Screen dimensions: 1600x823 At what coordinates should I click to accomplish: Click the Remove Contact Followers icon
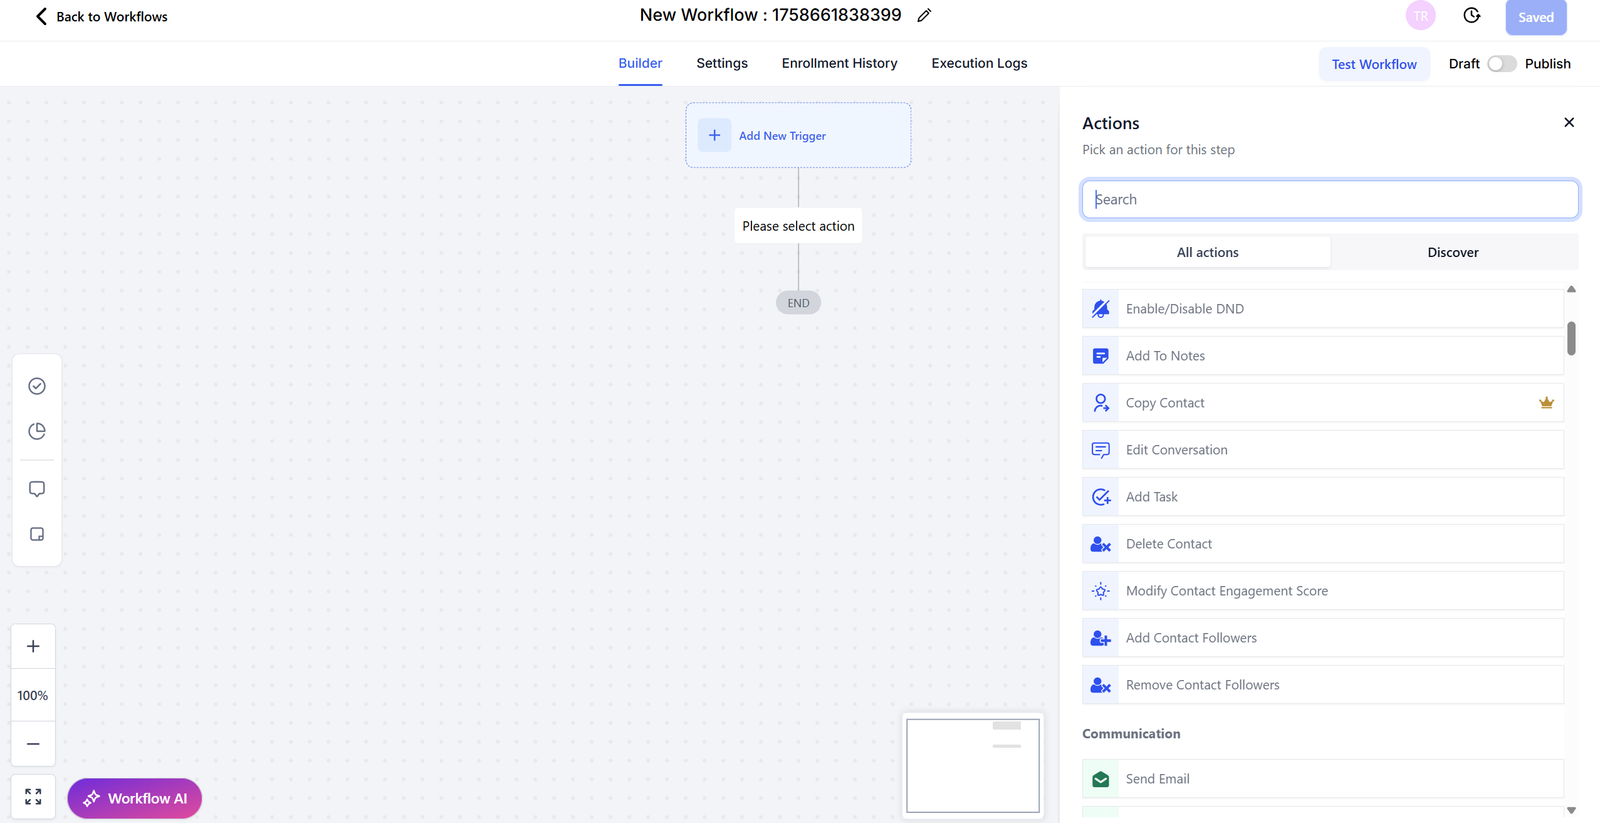(1101, 685)
